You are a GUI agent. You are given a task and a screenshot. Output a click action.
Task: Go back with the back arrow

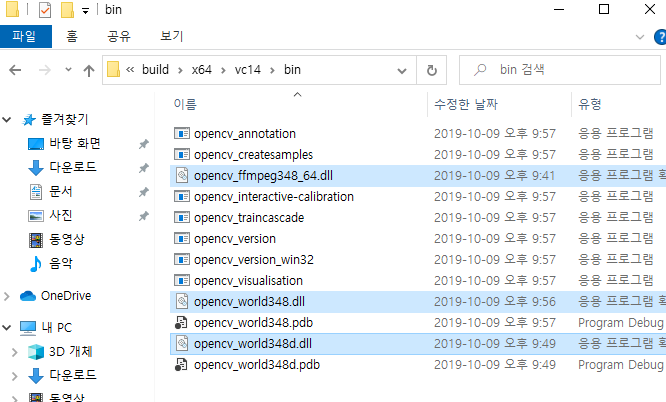(15, 70)
